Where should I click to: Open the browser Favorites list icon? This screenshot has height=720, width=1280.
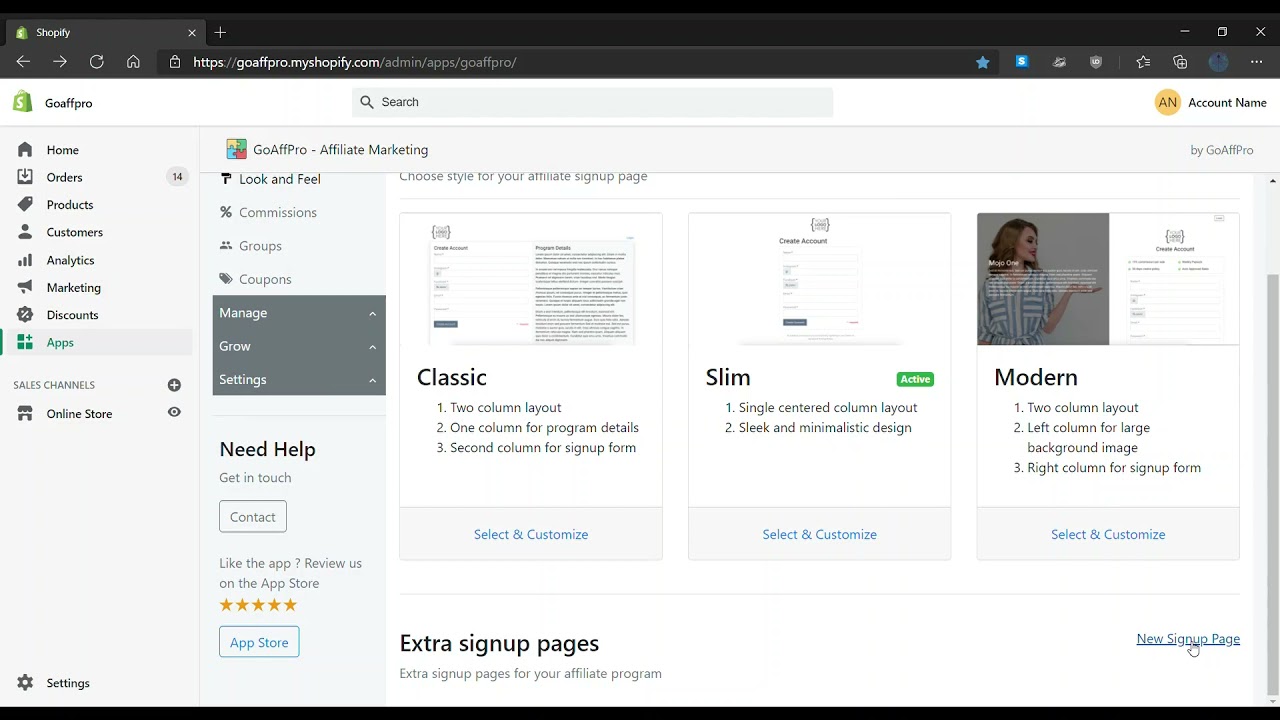pyautogui.click(x=1143, y=62)
